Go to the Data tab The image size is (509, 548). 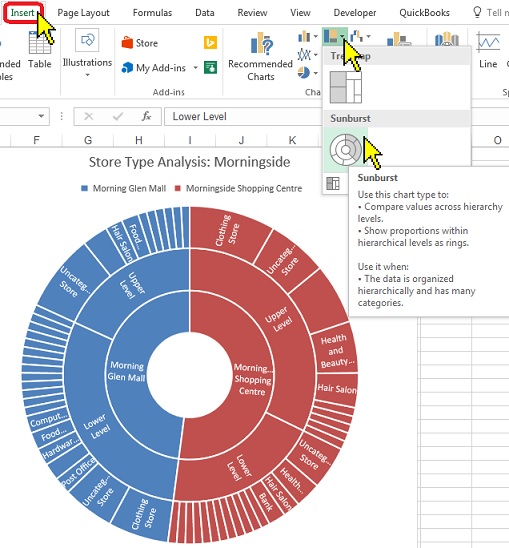point(205,13)
